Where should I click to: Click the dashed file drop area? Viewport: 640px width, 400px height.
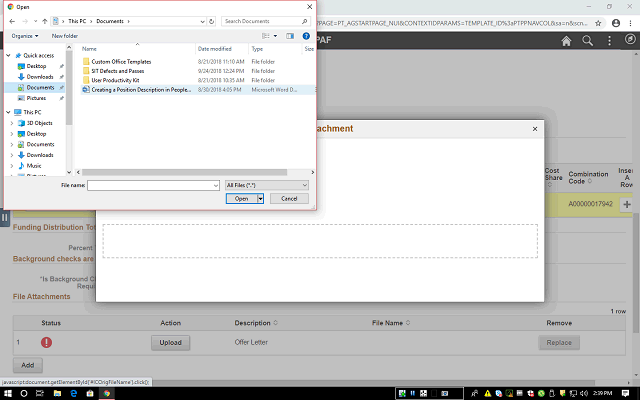(320, 241)
